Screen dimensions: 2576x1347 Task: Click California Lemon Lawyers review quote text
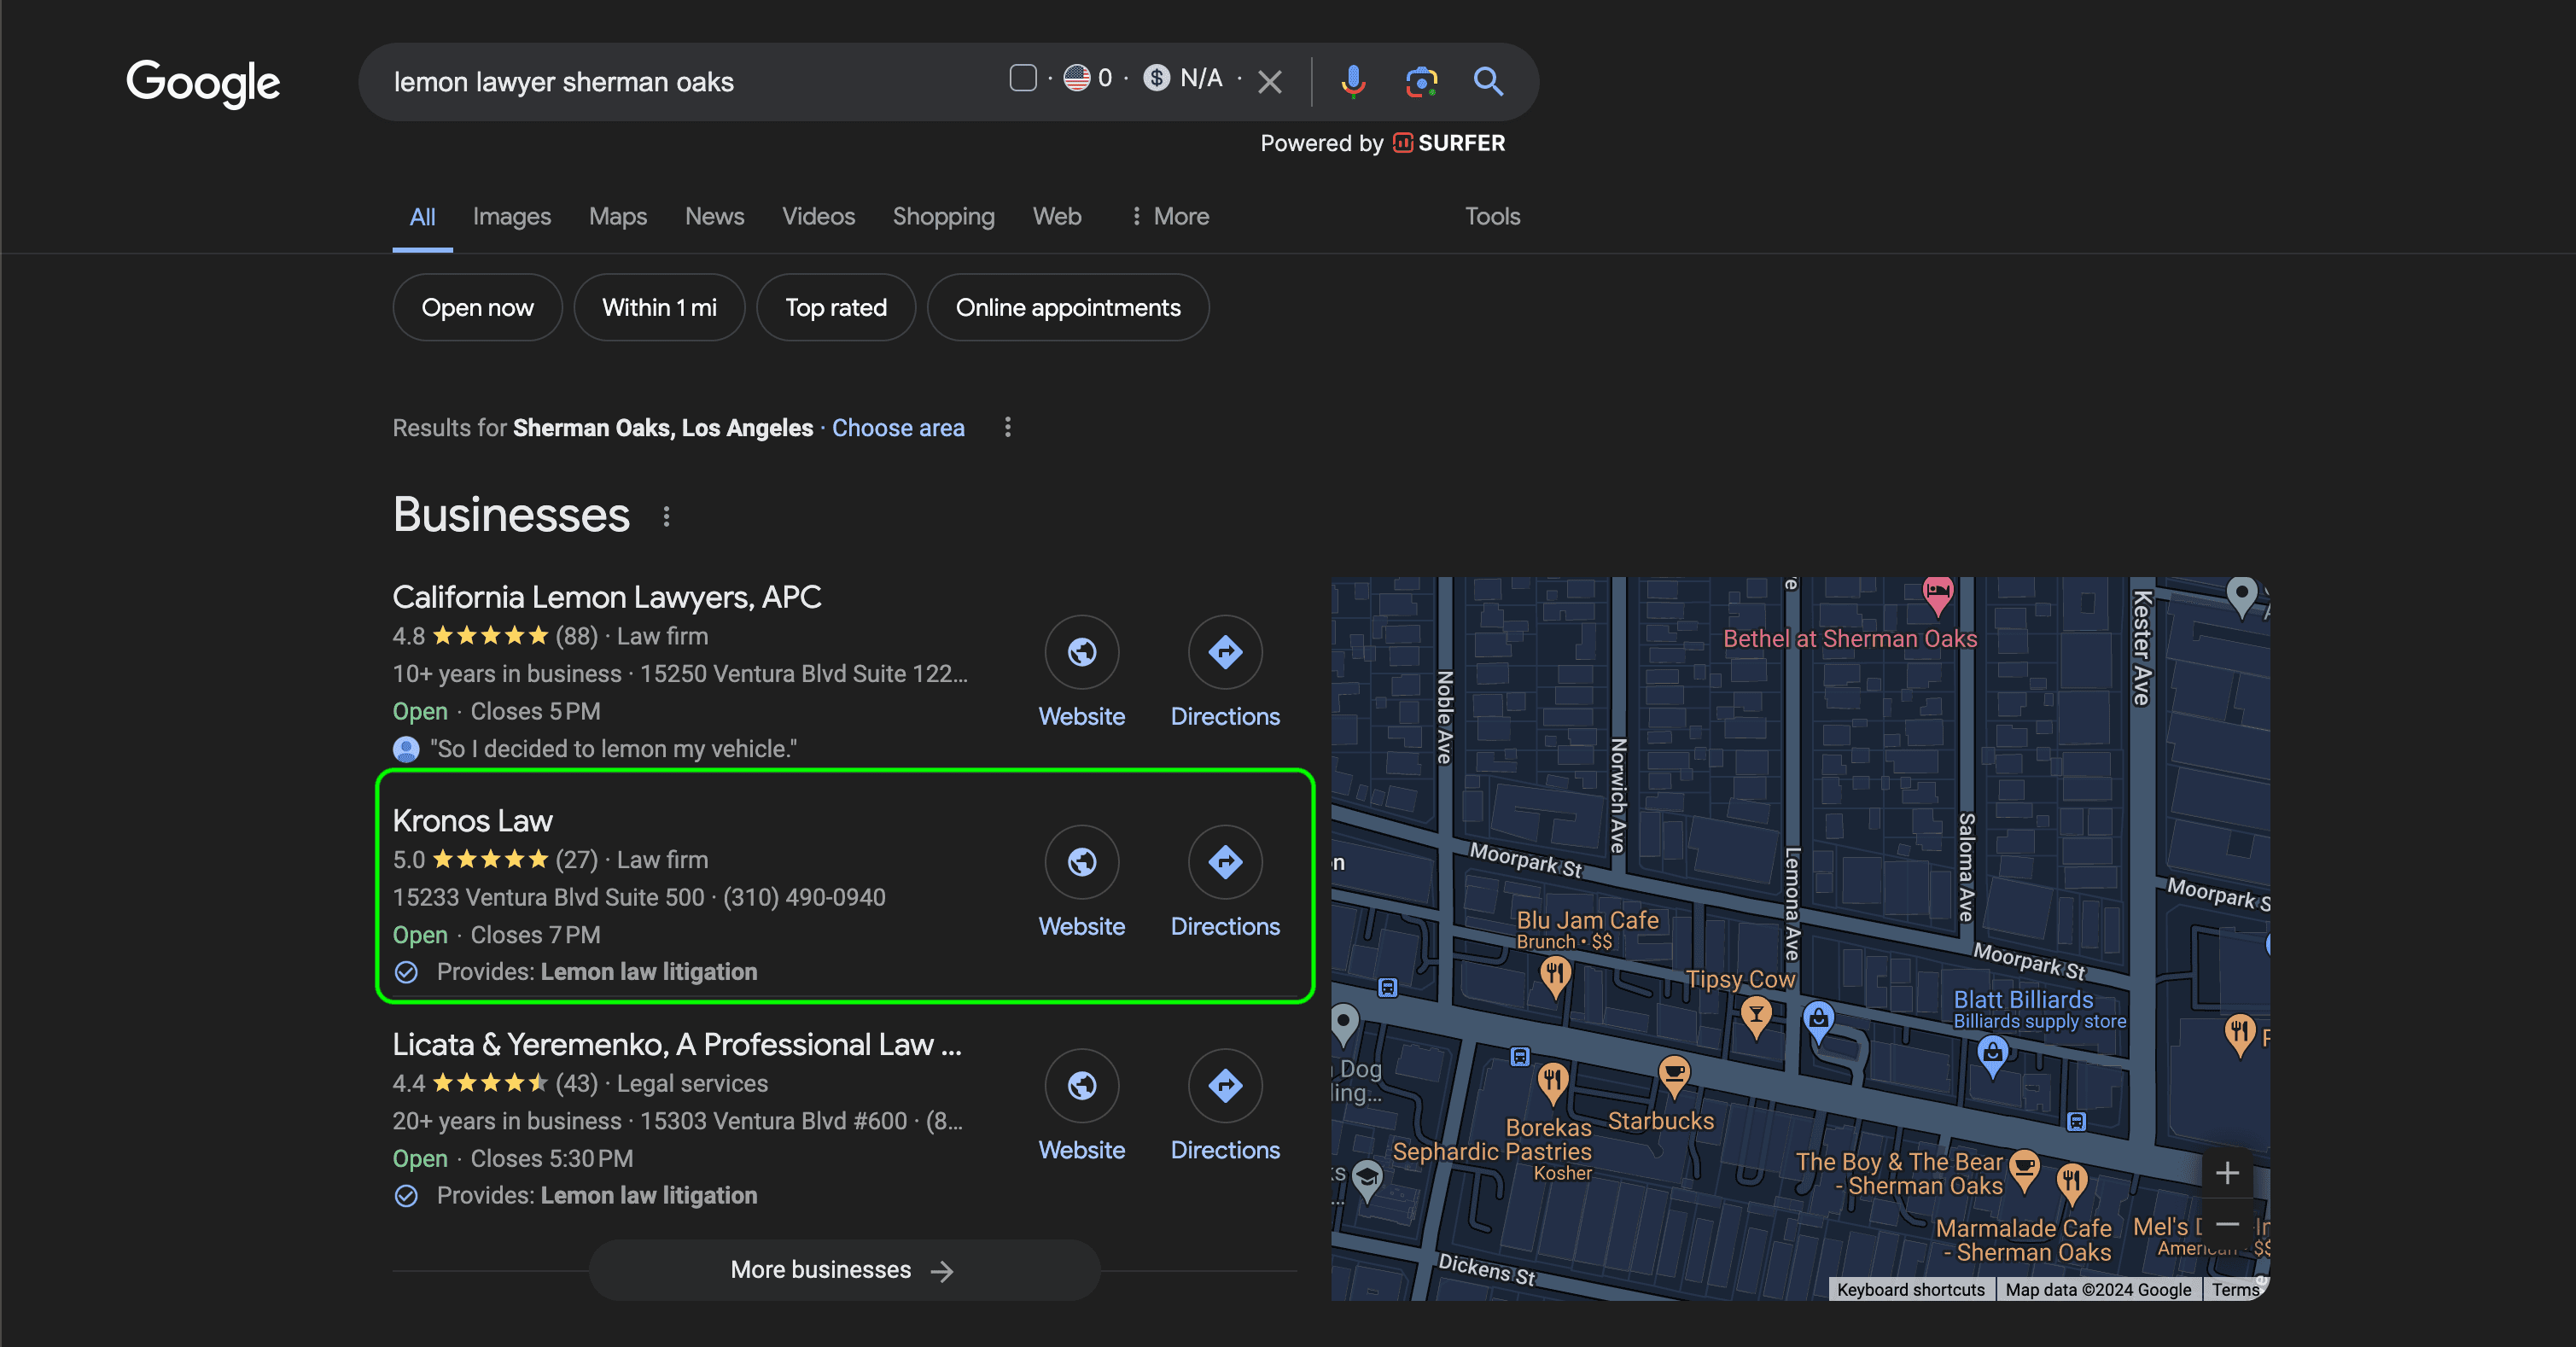pyautogui.click(x=613, y=749)
